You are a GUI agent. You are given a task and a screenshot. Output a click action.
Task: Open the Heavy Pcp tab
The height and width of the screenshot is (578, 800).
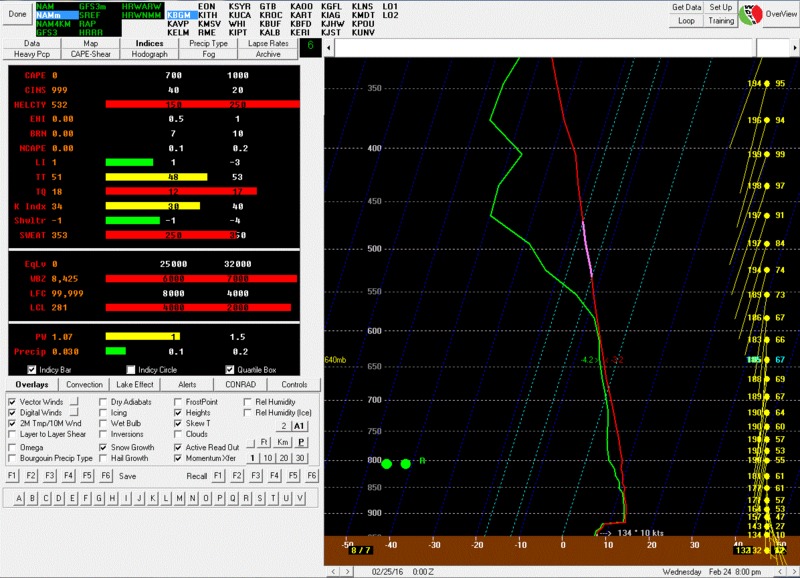[32, 54]
